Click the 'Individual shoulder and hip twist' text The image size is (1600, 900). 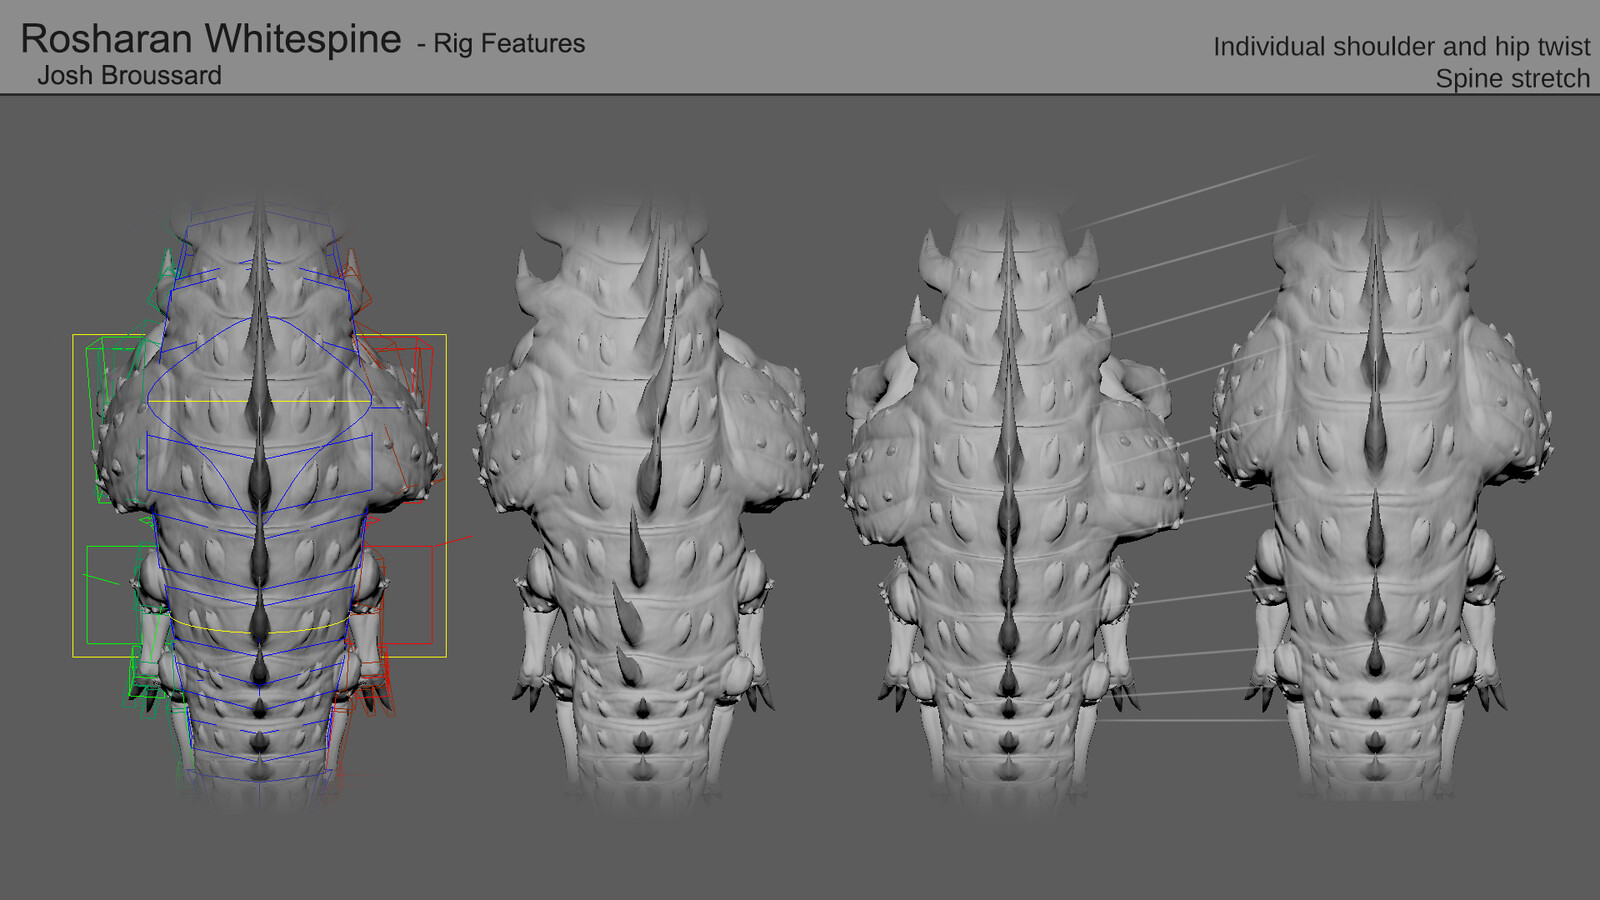click(1401, 47)
